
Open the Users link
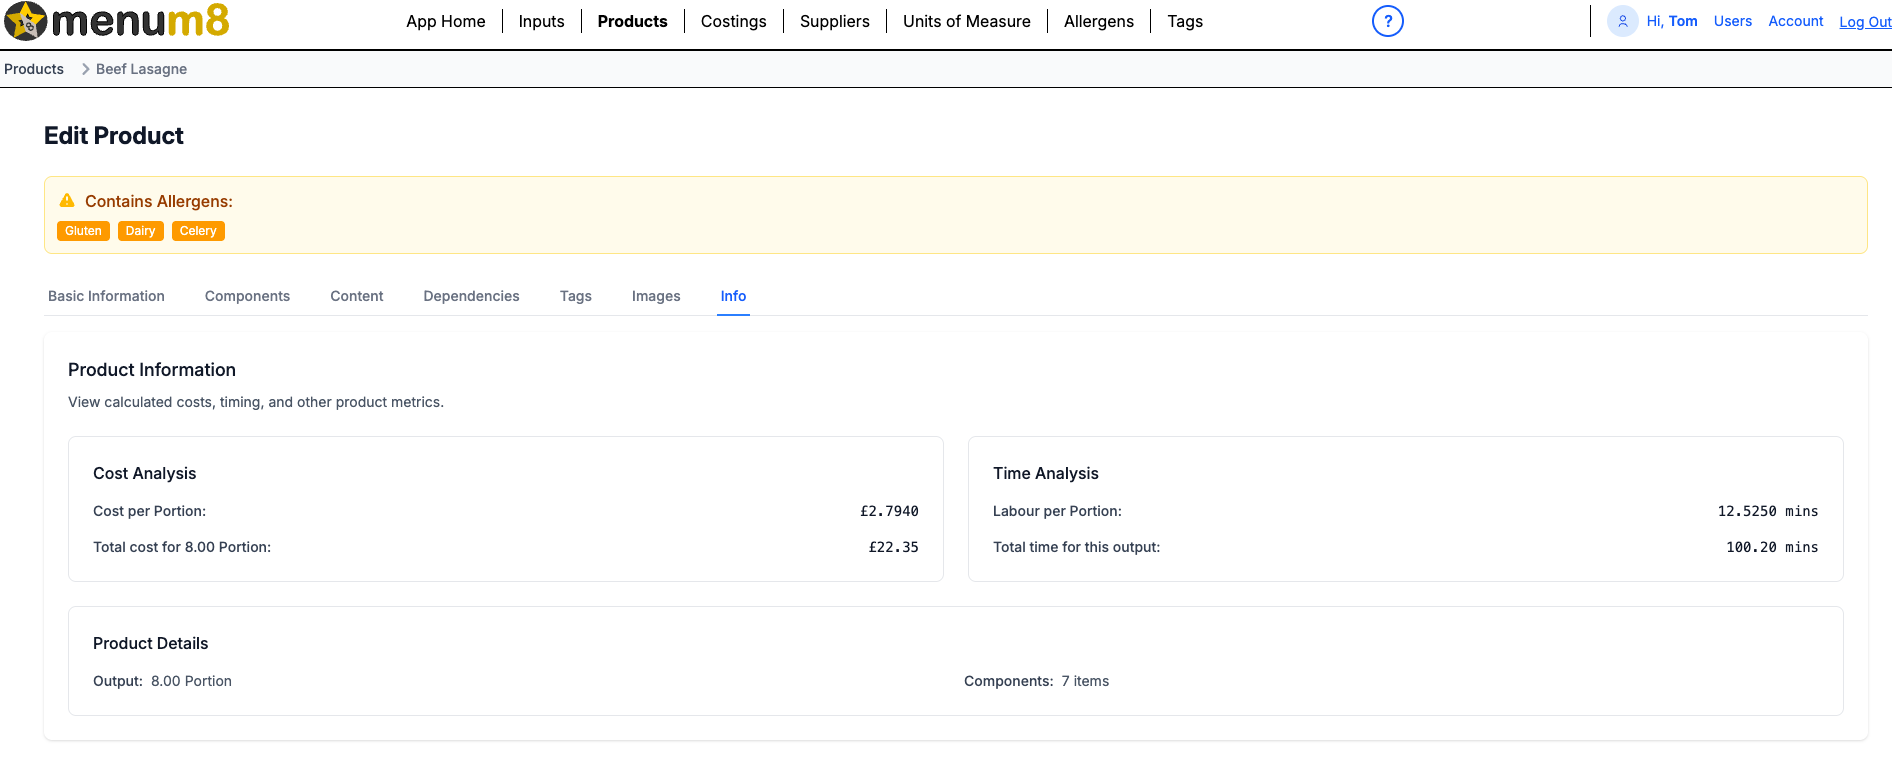(1733, 21)
